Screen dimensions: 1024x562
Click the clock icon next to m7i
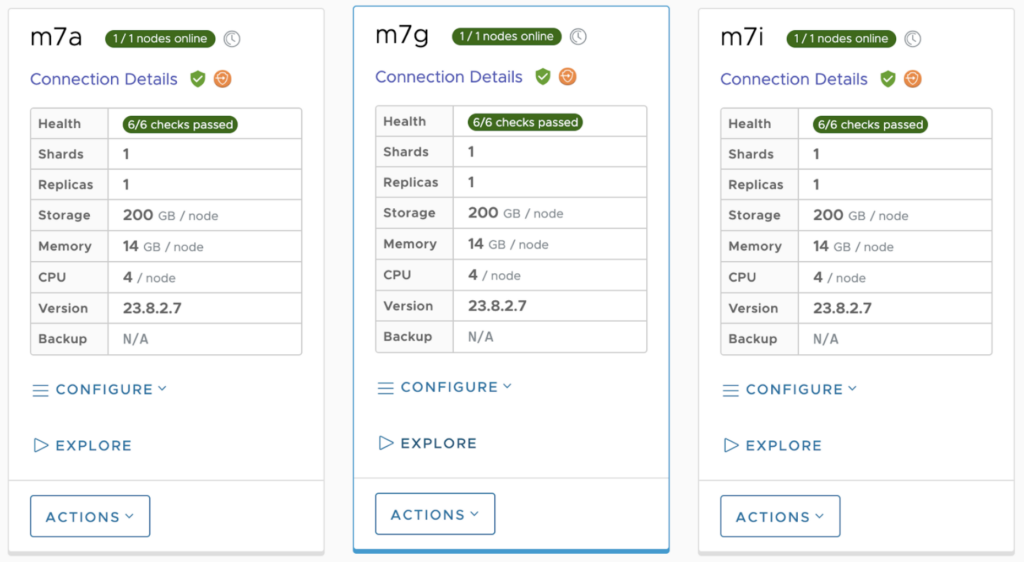913,39
